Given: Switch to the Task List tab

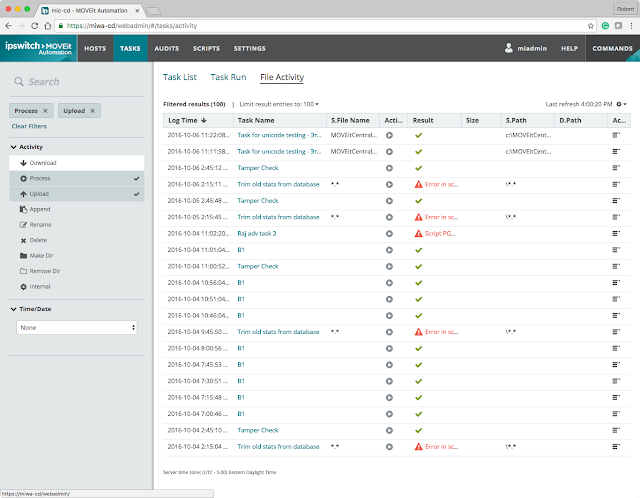Looking at the screenshot, I should 180,77.
